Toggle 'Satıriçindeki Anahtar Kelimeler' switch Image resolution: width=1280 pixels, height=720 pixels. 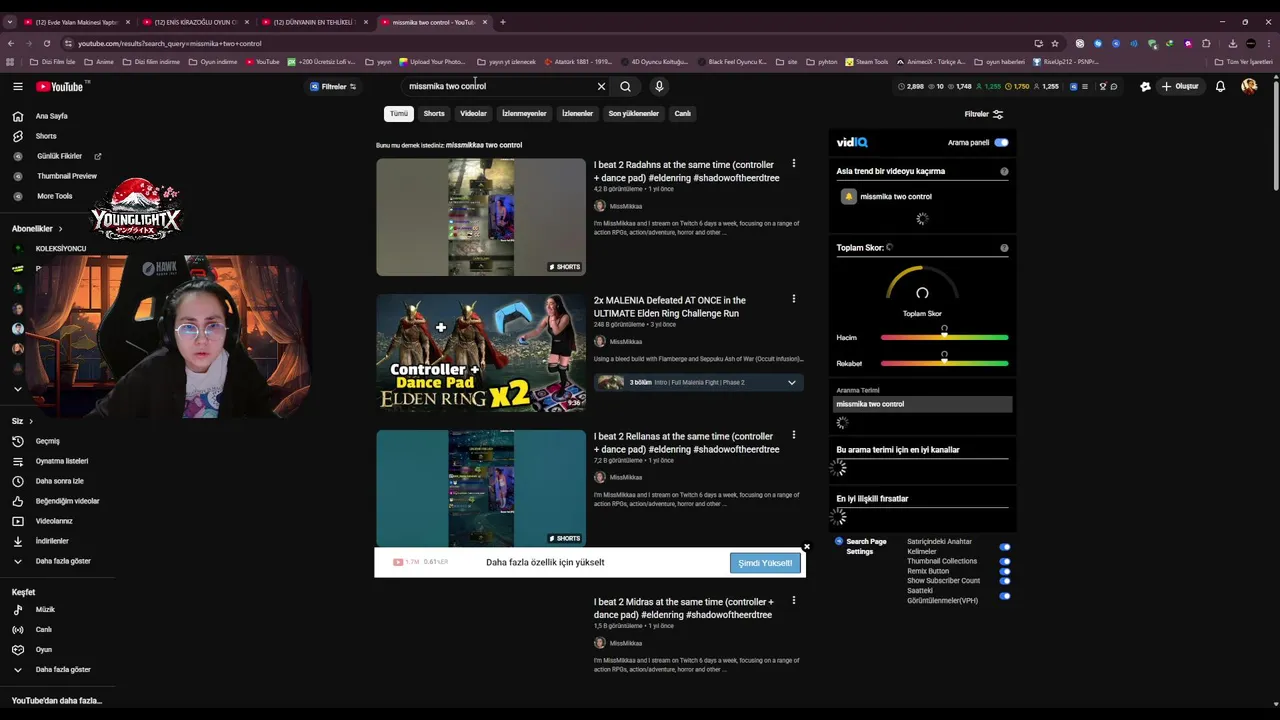[x=1005, y=547]
